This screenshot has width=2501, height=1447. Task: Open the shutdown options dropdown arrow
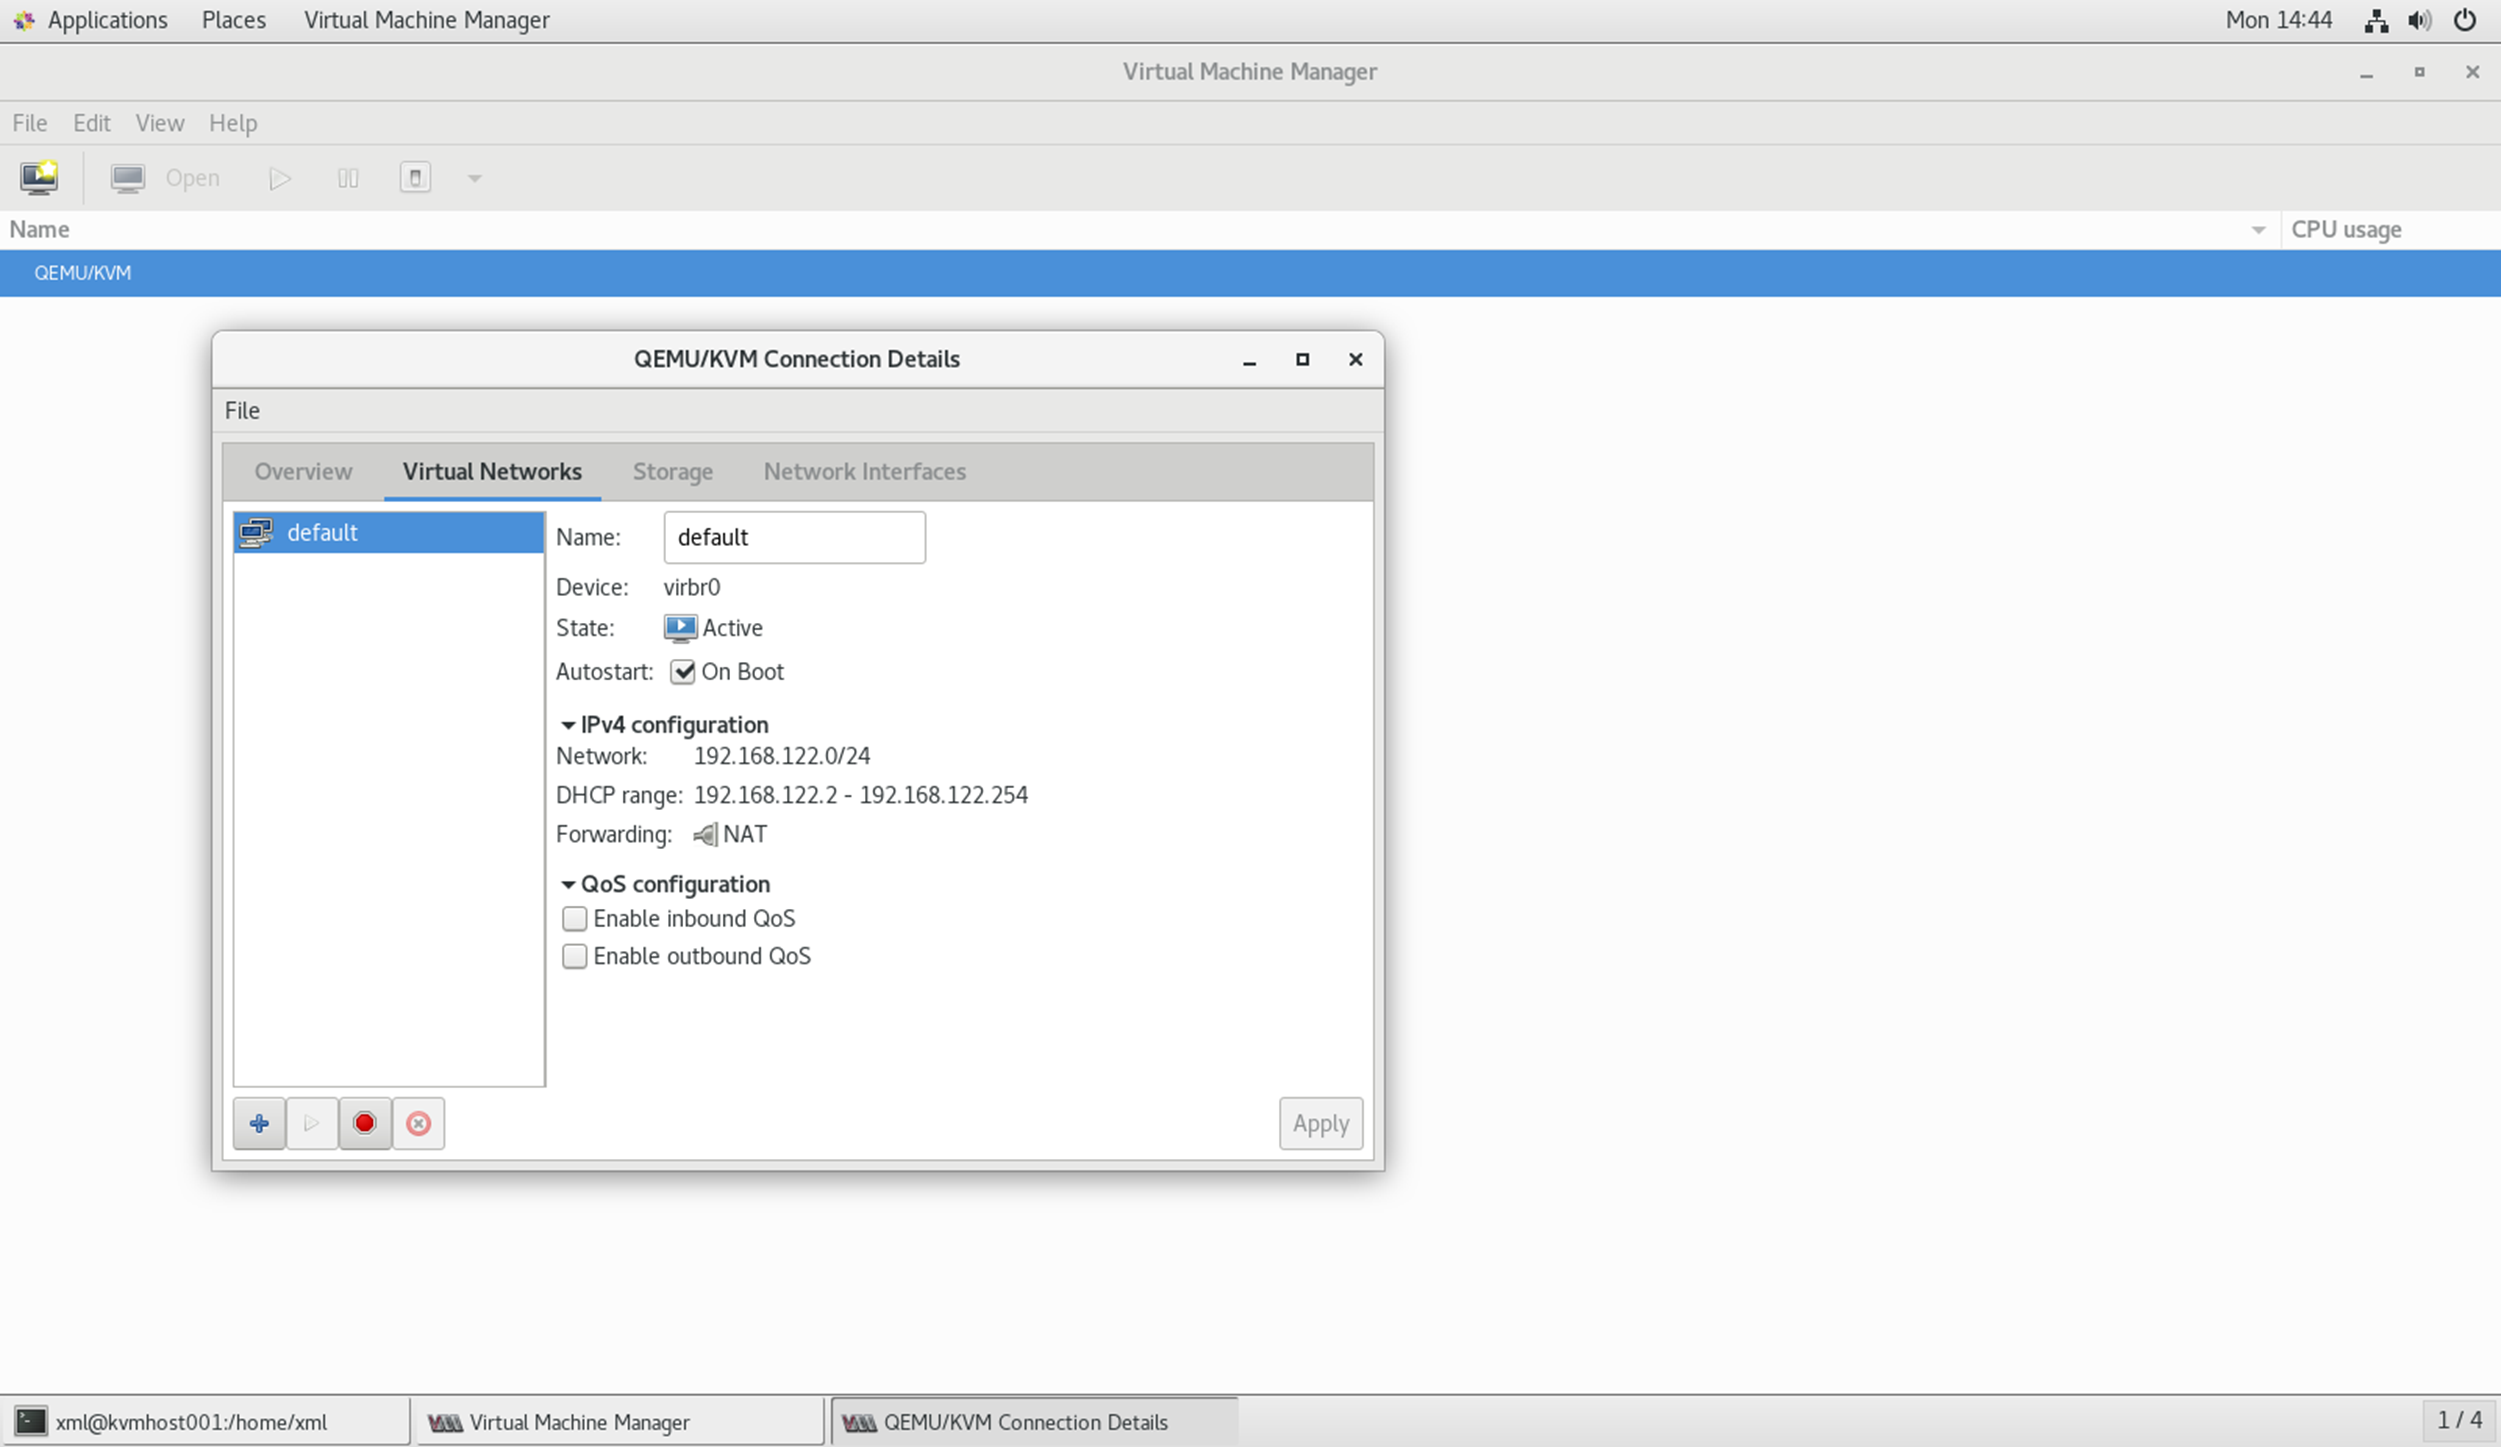(x=475, y=179)
